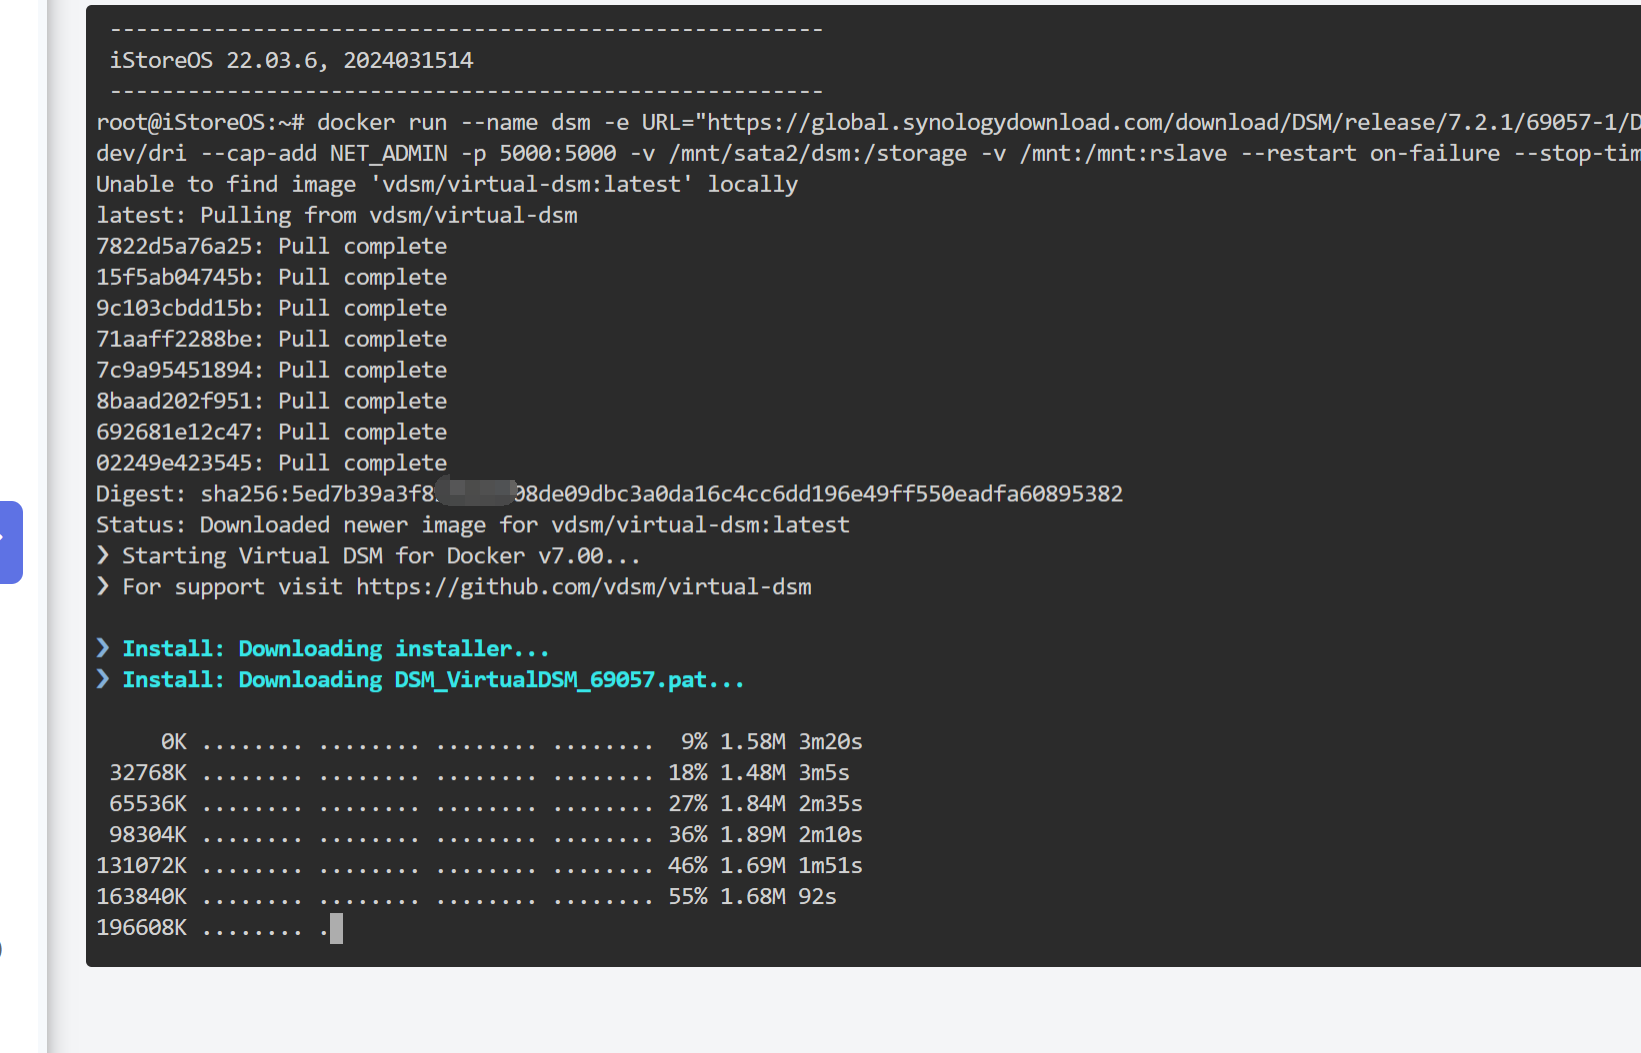Click the '7c9a95451894: Pull complete' line
The image size is (1641, 1053).
tap(272, 371)
